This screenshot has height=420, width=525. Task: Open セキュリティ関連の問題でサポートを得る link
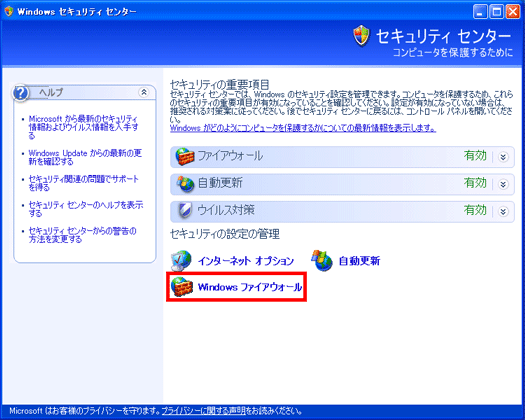tap(83, 183)
